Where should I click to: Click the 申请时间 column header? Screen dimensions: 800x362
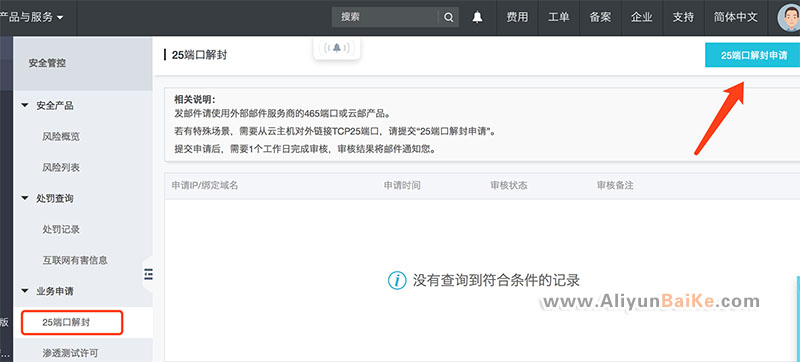coord(402,186)
